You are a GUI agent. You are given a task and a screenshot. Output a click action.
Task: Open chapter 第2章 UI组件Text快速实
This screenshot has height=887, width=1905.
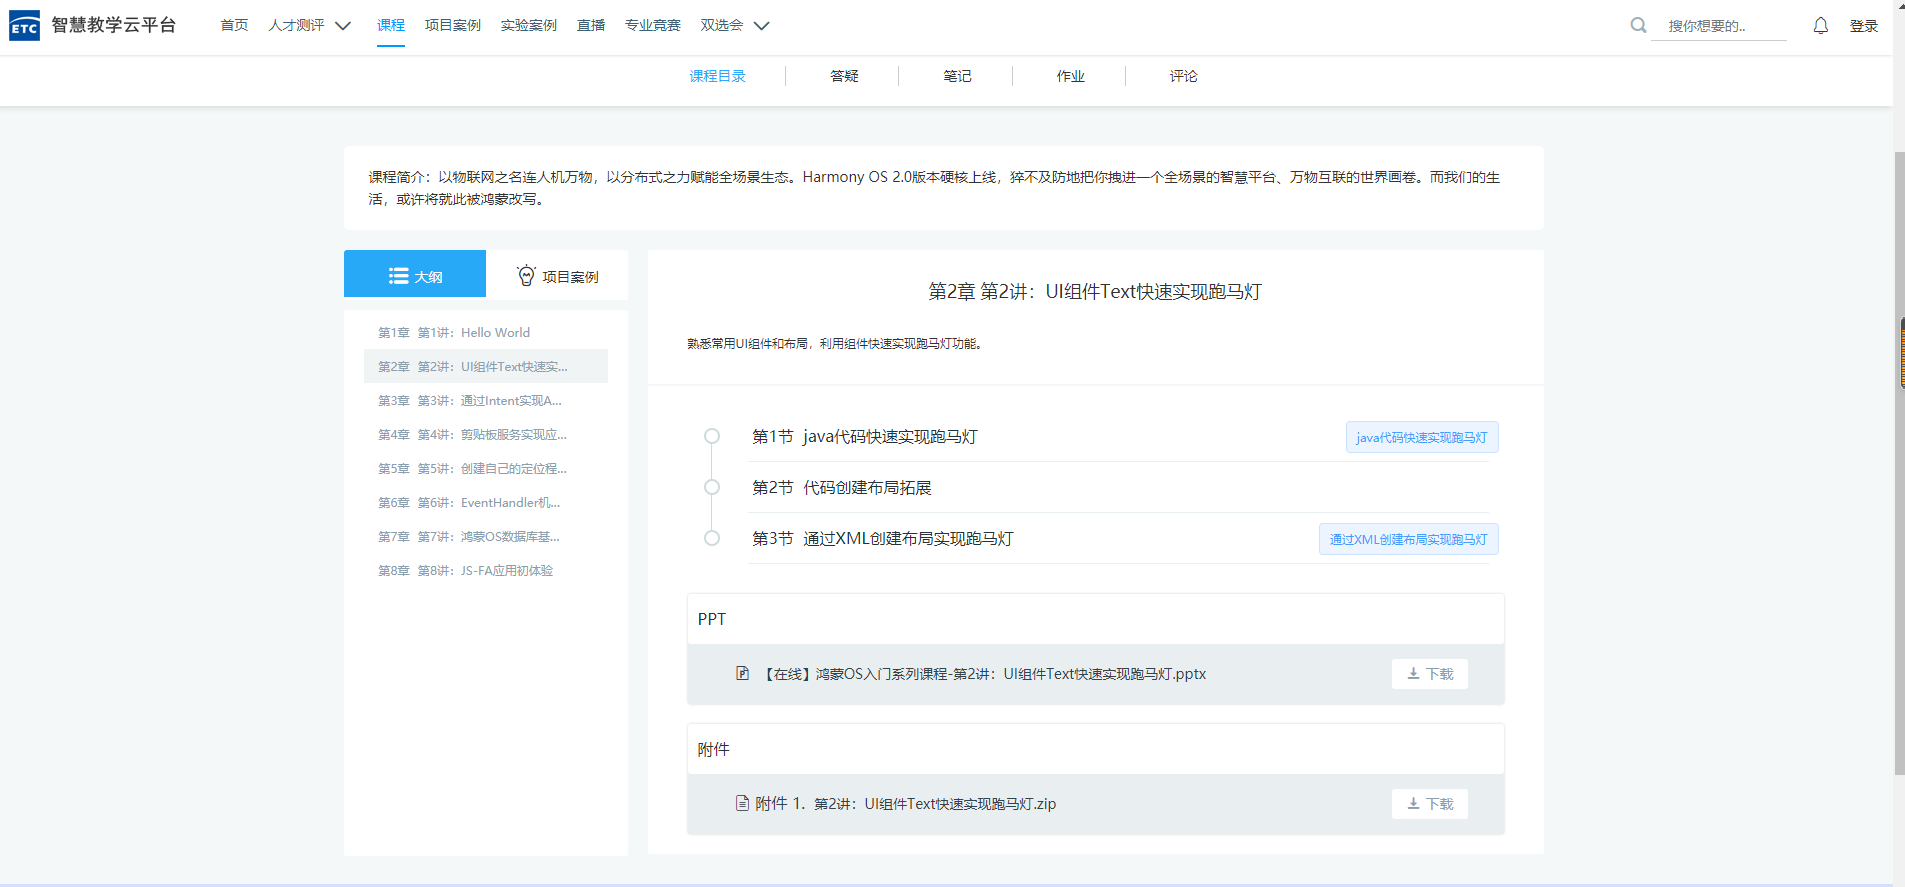(486, 366)
